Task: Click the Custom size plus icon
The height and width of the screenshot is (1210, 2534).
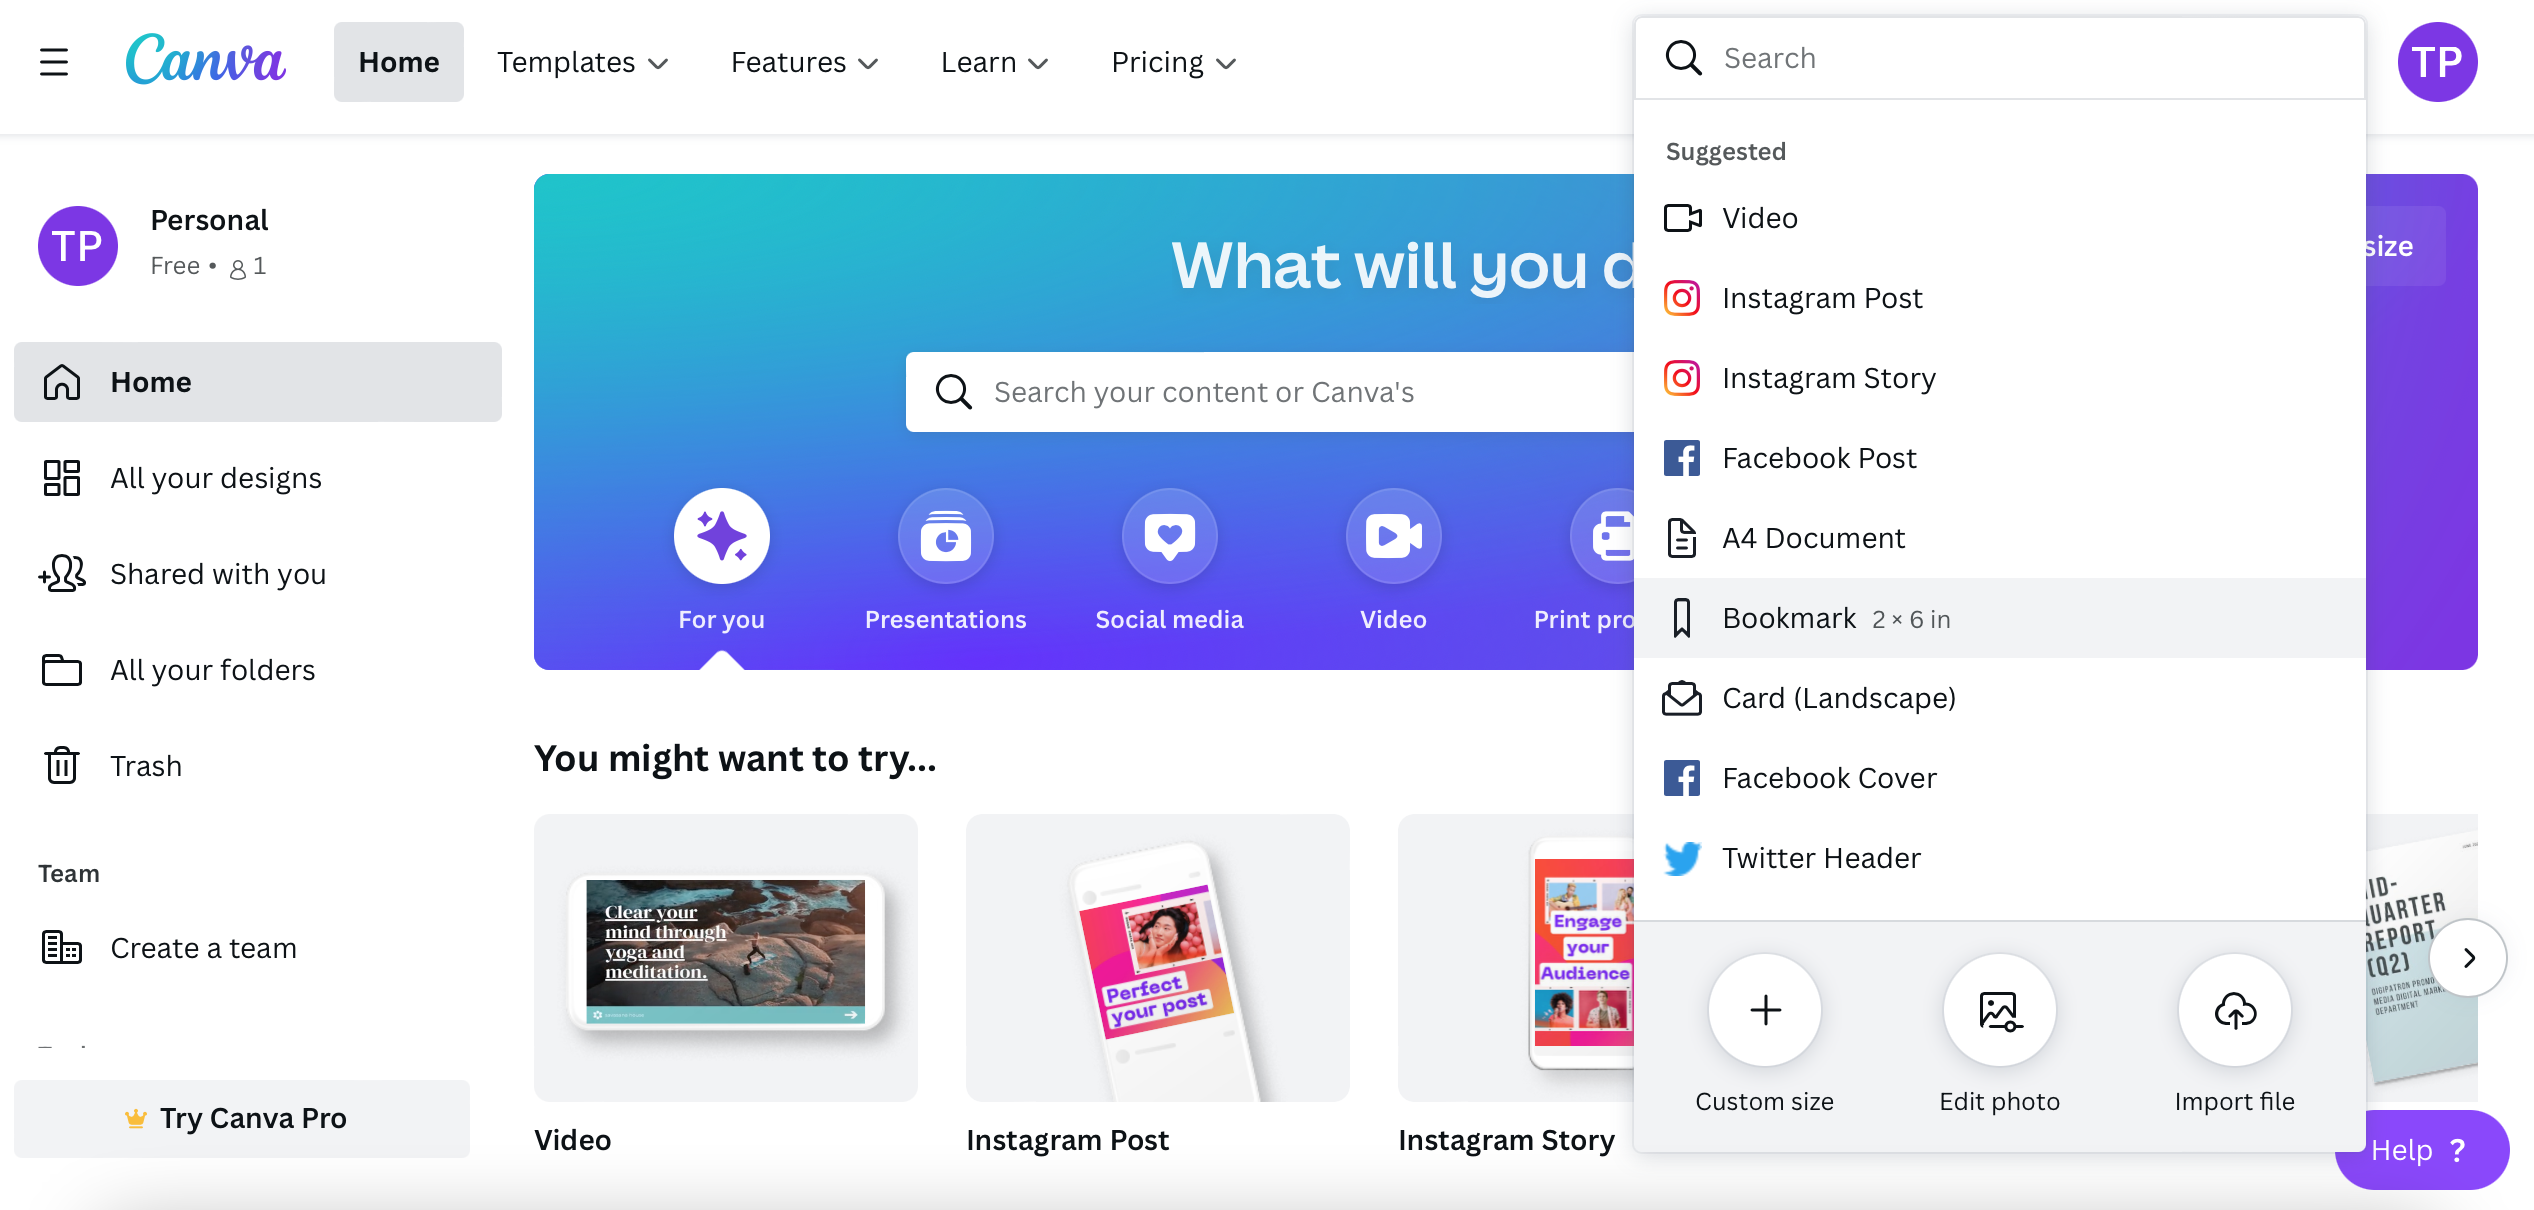Action: click(1765, 1008)
